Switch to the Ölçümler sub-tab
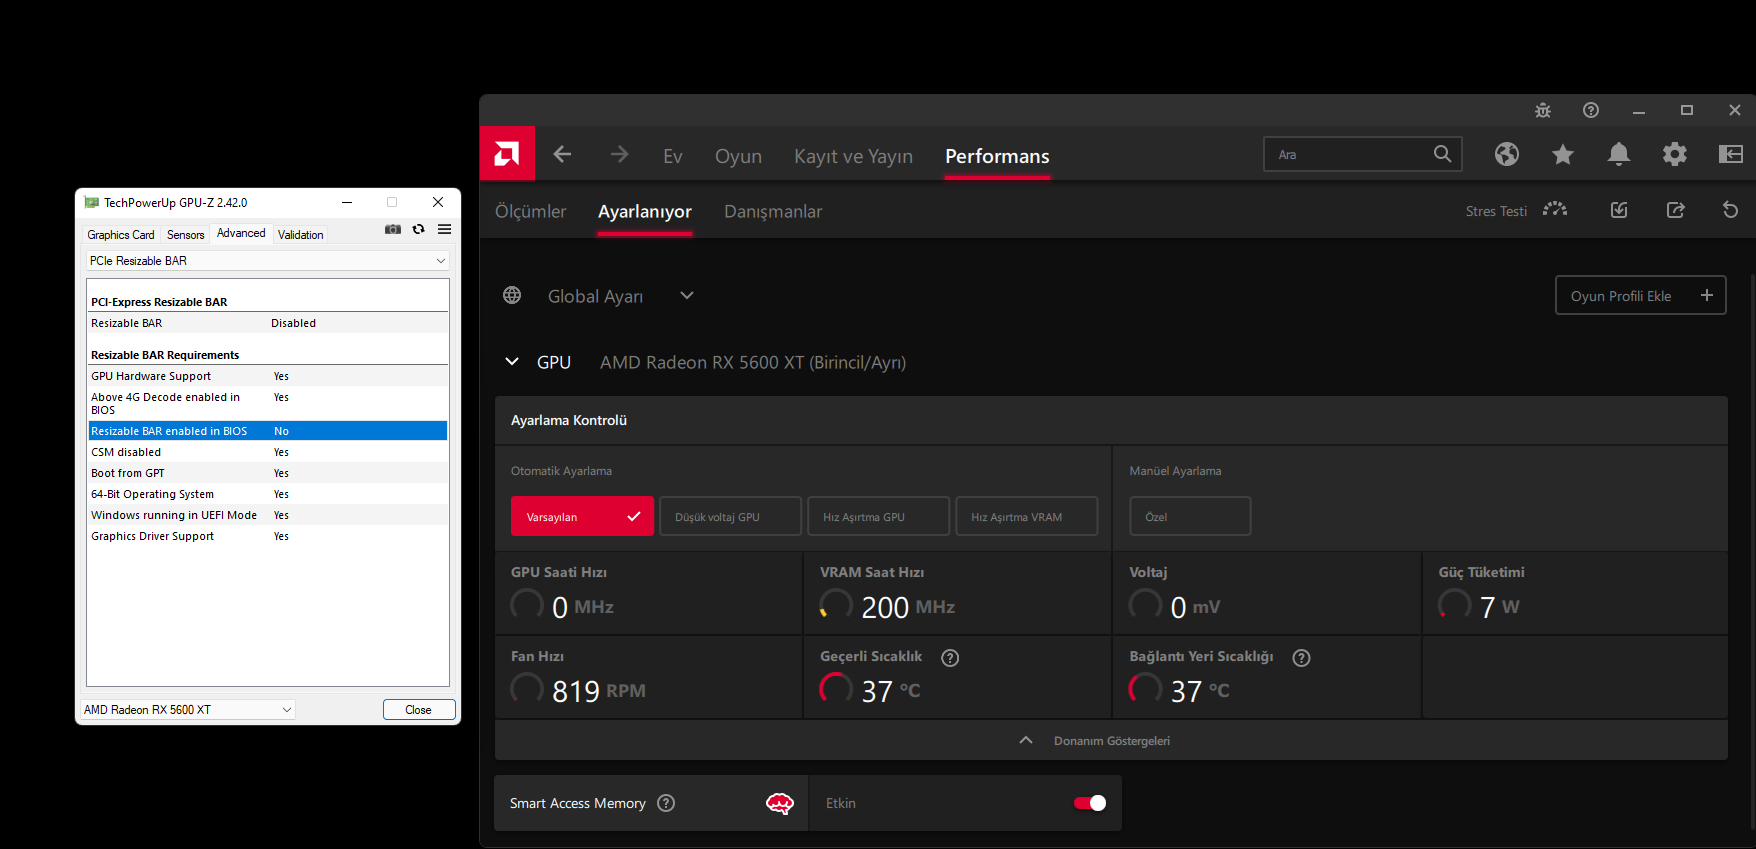1756x849 pixels. (530, 212)
